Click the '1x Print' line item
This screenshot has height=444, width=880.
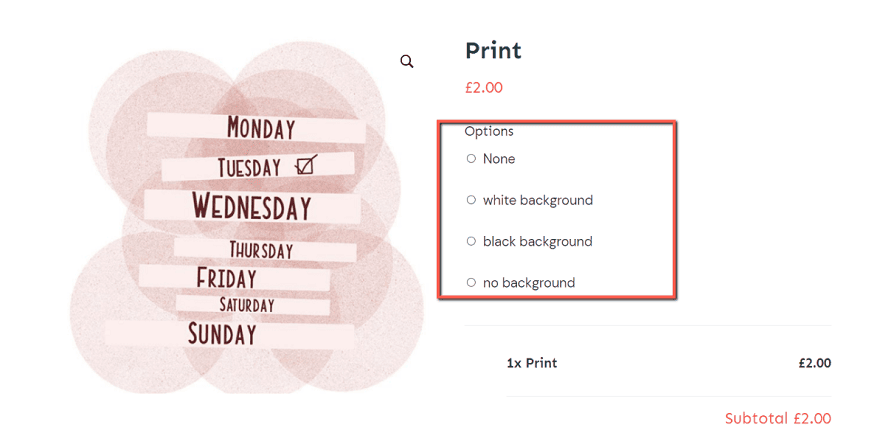(x=532, y=363)
